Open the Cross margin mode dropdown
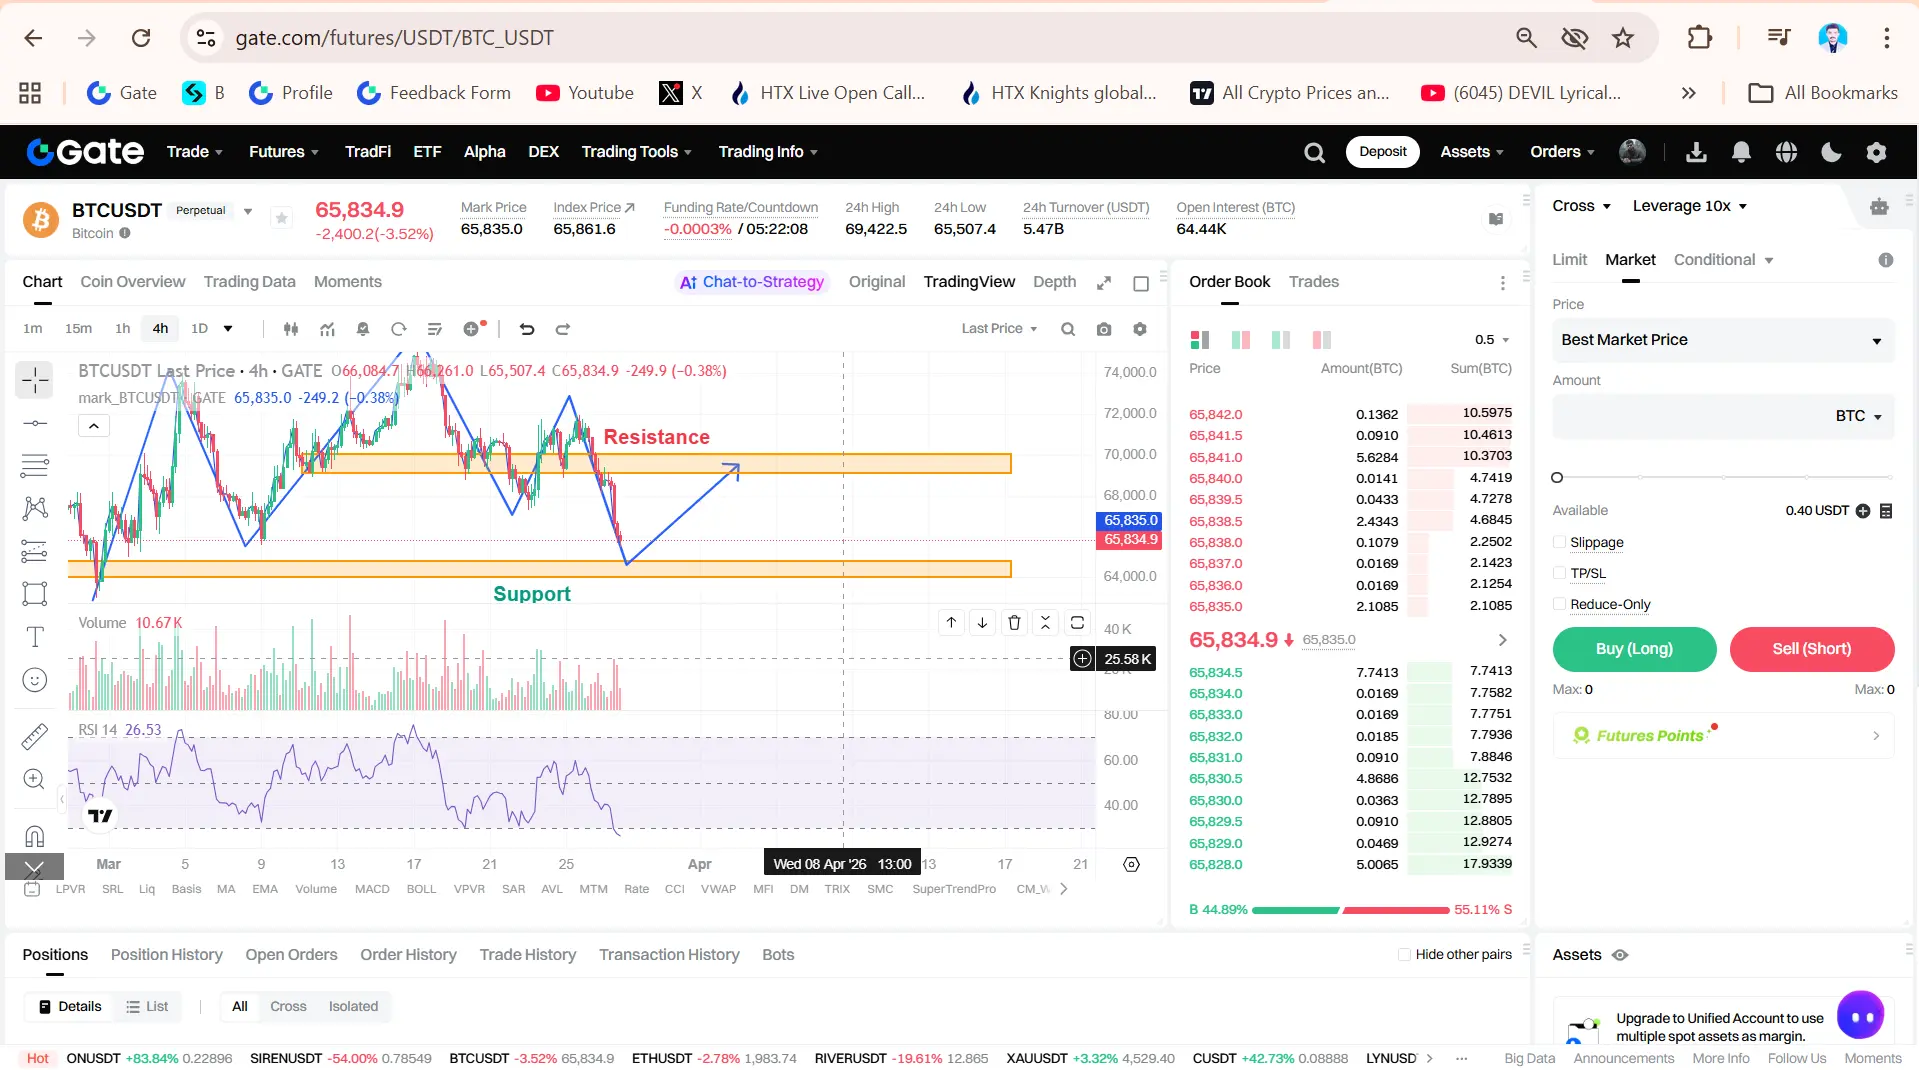The height and width of the screenshot is (1070, 1919). (x=1581, y=206)
